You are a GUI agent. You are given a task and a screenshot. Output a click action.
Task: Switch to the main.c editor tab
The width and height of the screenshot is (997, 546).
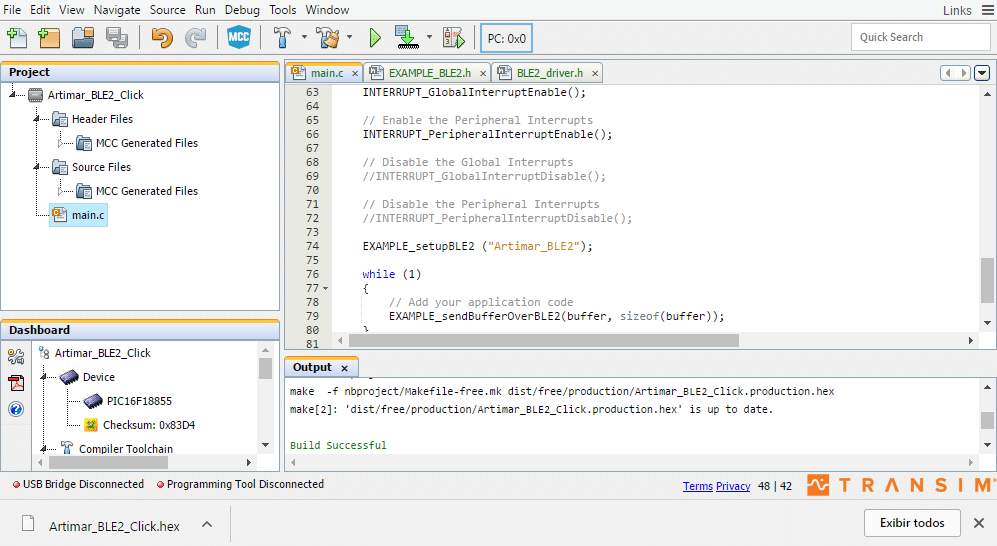pos(327,73)
